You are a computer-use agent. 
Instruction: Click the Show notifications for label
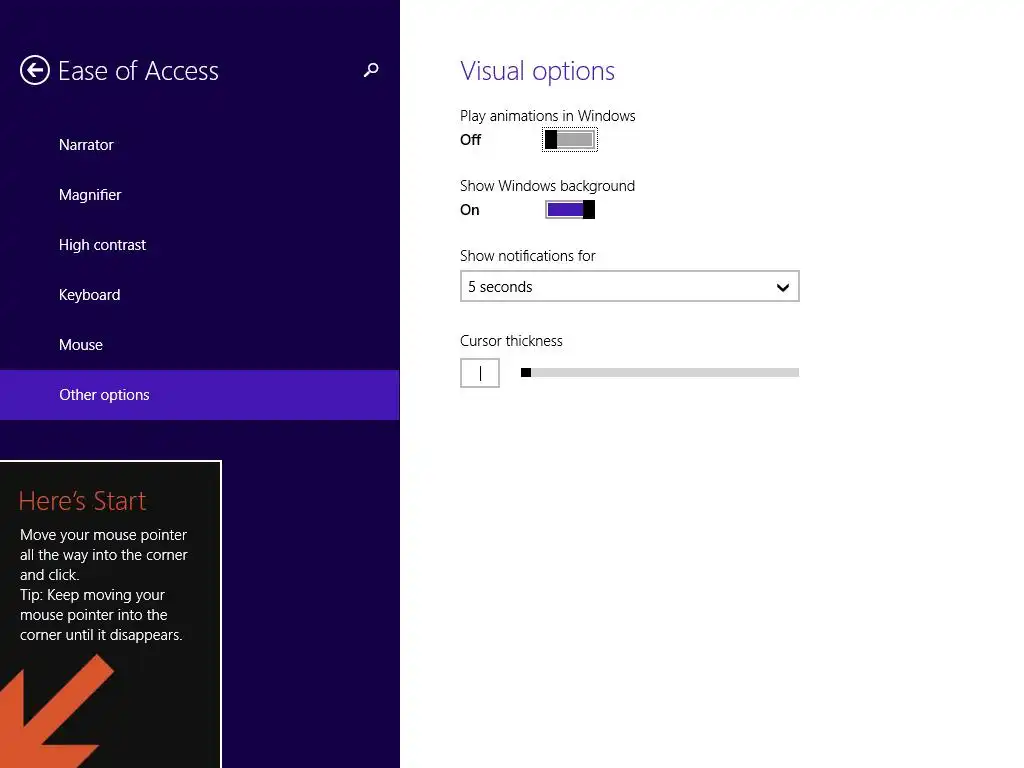coord(528,256)
